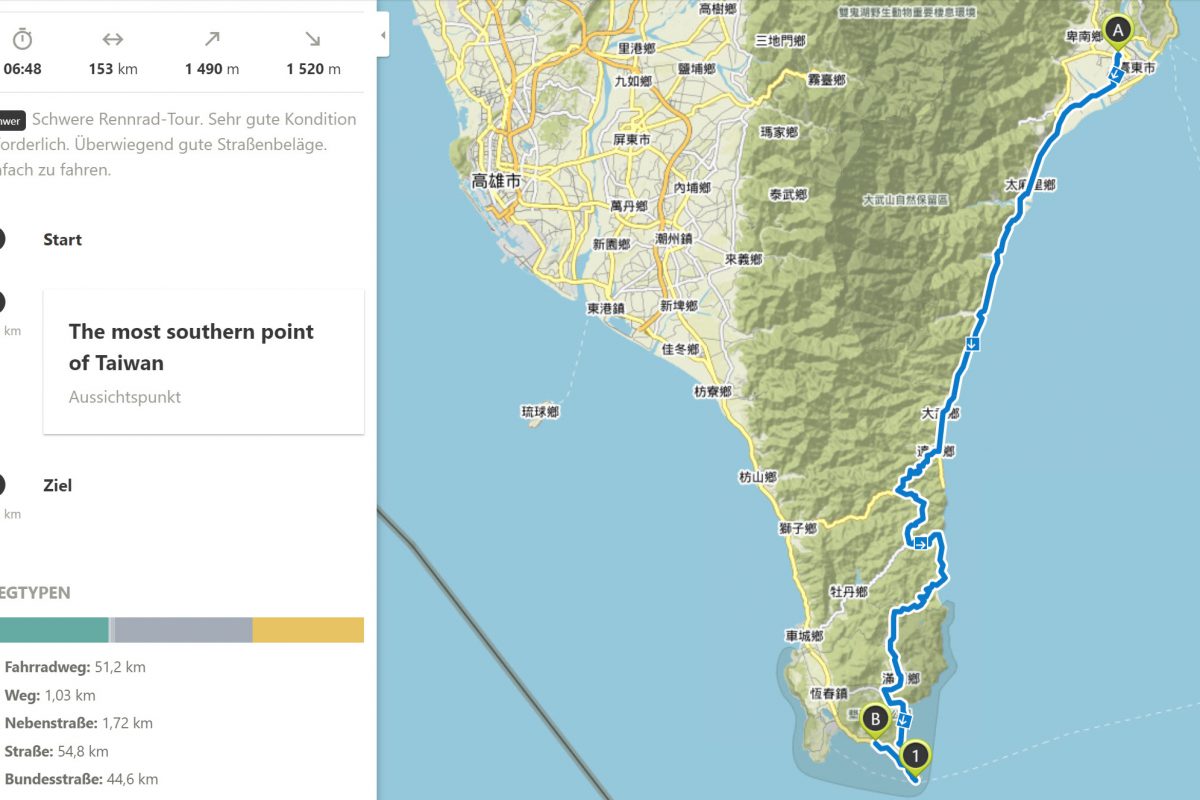Viewport: 1200px width, 800px height.
Task: Select start marker A on the map
Action: 1116,32
